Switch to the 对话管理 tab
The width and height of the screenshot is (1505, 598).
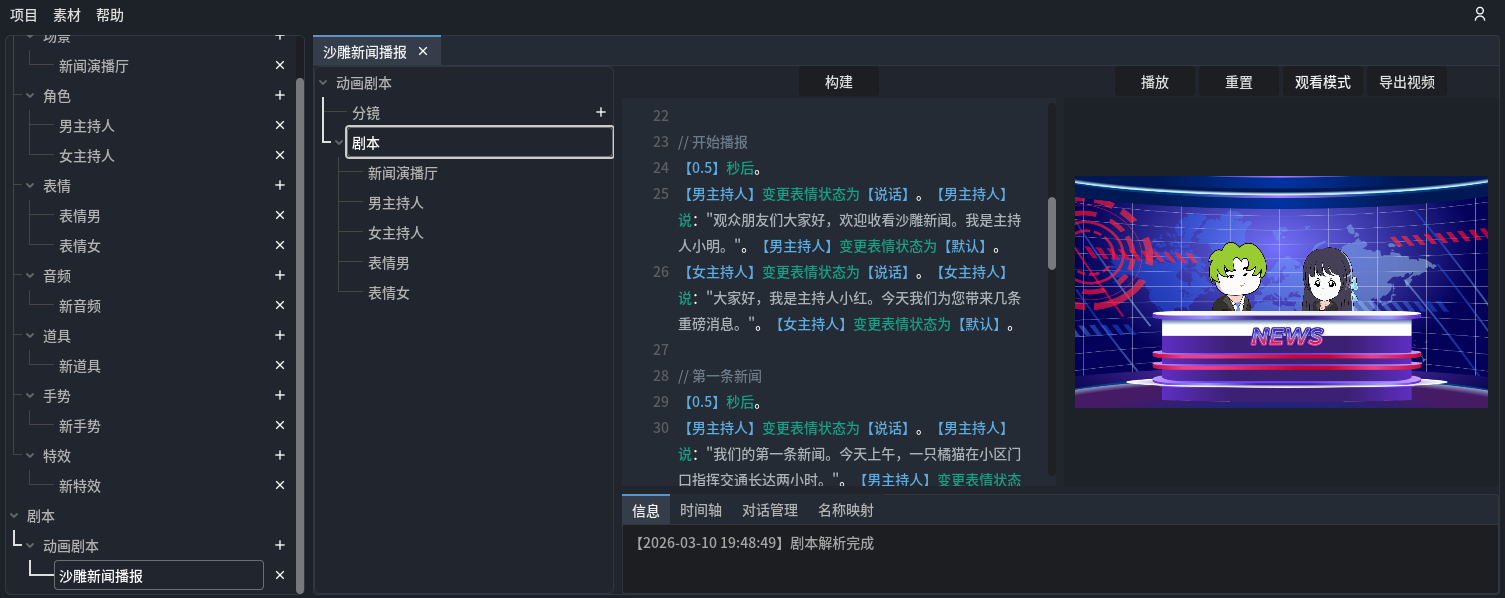tap(768, 510)
